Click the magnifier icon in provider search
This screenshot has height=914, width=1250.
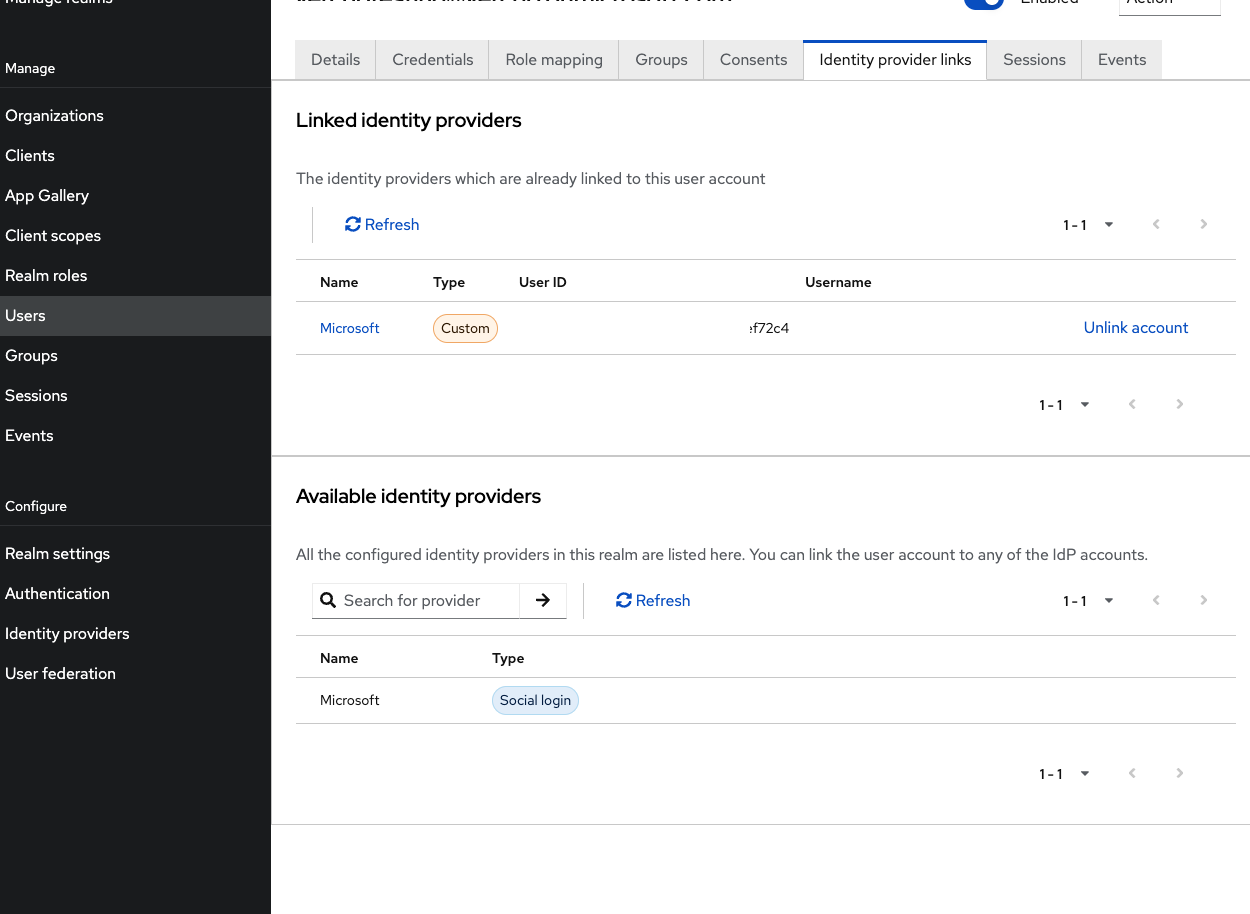click(328, 601)
